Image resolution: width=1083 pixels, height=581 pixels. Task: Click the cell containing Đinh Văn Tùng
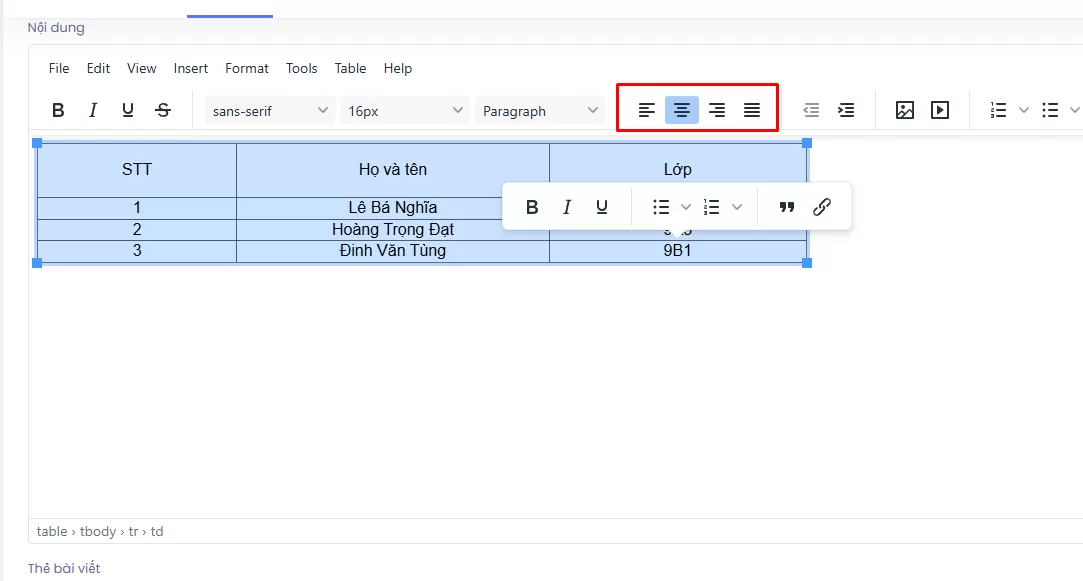pos(392,251)
